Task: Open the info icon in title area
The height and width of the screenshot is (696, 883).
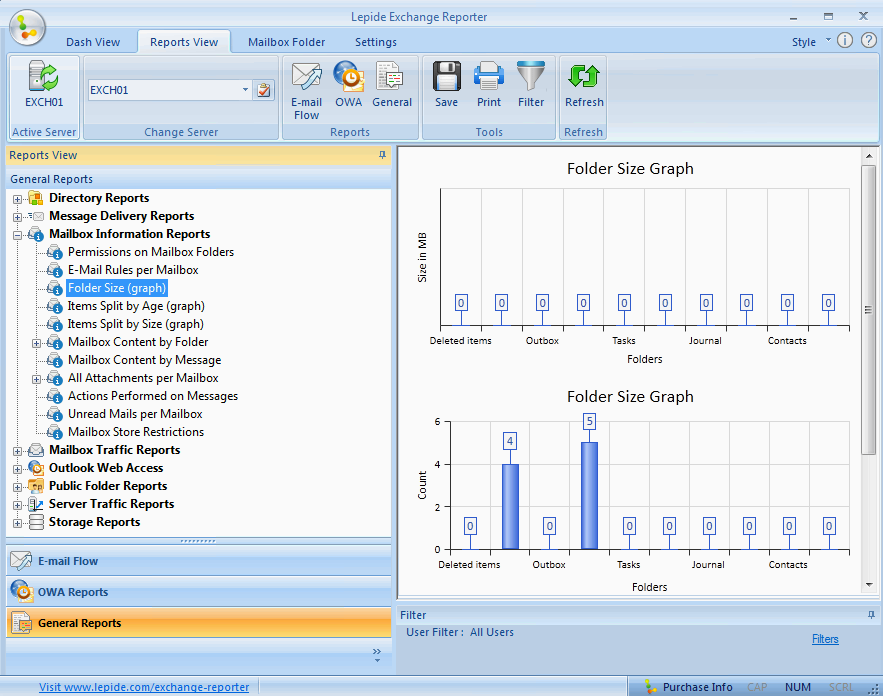Action: pos(845,40)
